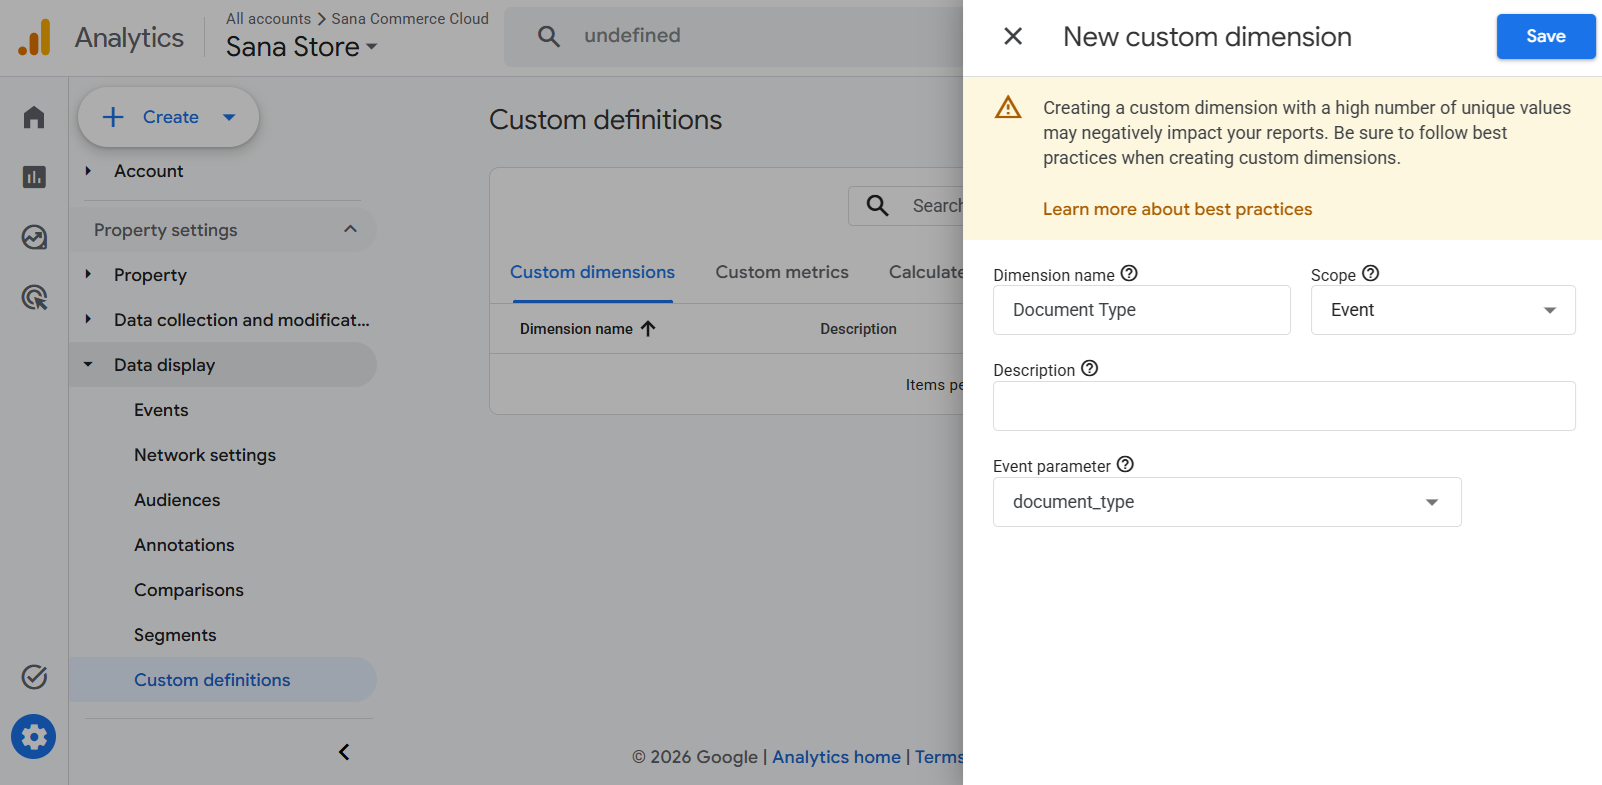The height and width of the screenshot is (785, 1602).
Task: Open Learn more about best practices link
Action: 1177,209
